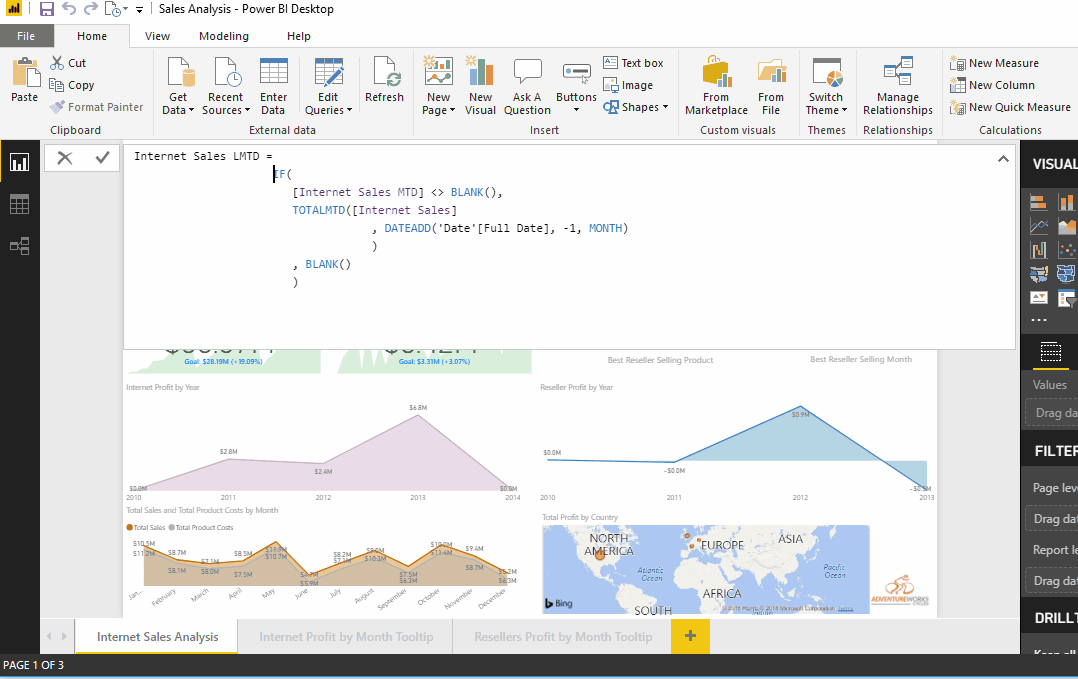Switch to the Home ribbon tab
Viewport: 1078px width, 679px height.
point(91,36)
